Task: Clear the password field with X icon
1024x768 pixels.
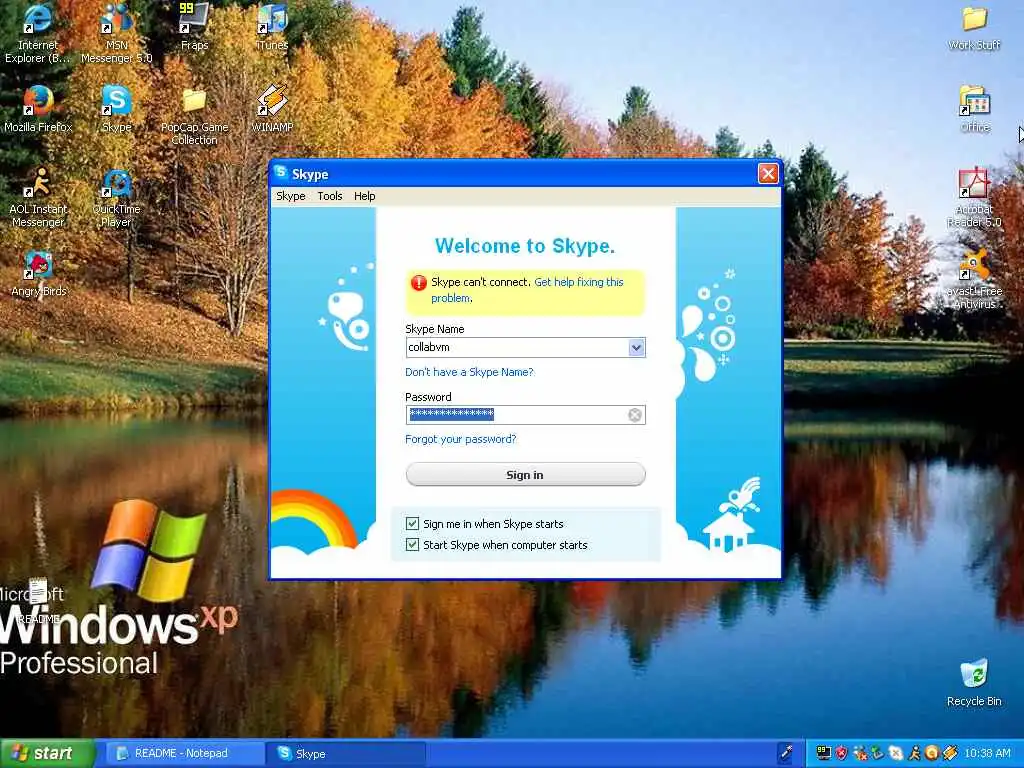Action: [634, 415]
